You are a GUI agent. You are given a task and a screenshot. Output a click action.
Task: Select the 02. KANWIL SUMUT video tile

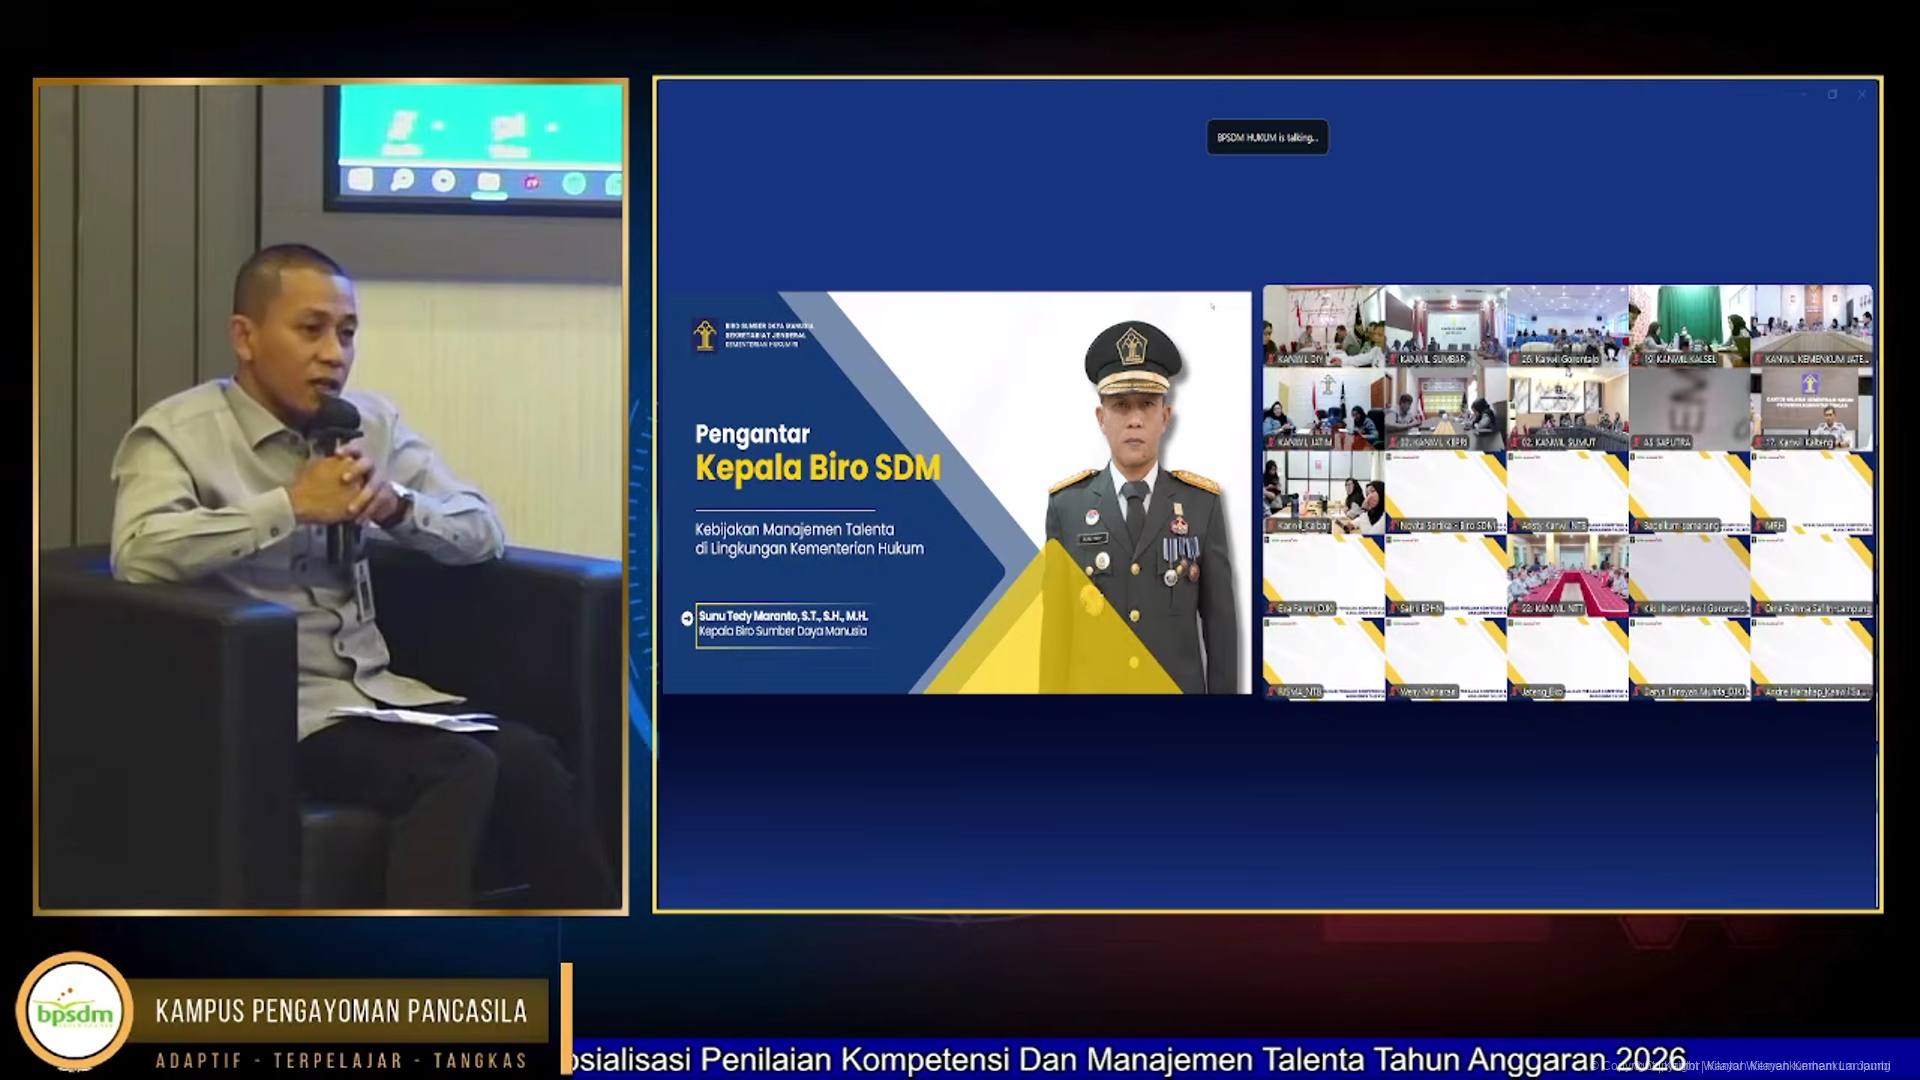click(x=1567, y=409)
